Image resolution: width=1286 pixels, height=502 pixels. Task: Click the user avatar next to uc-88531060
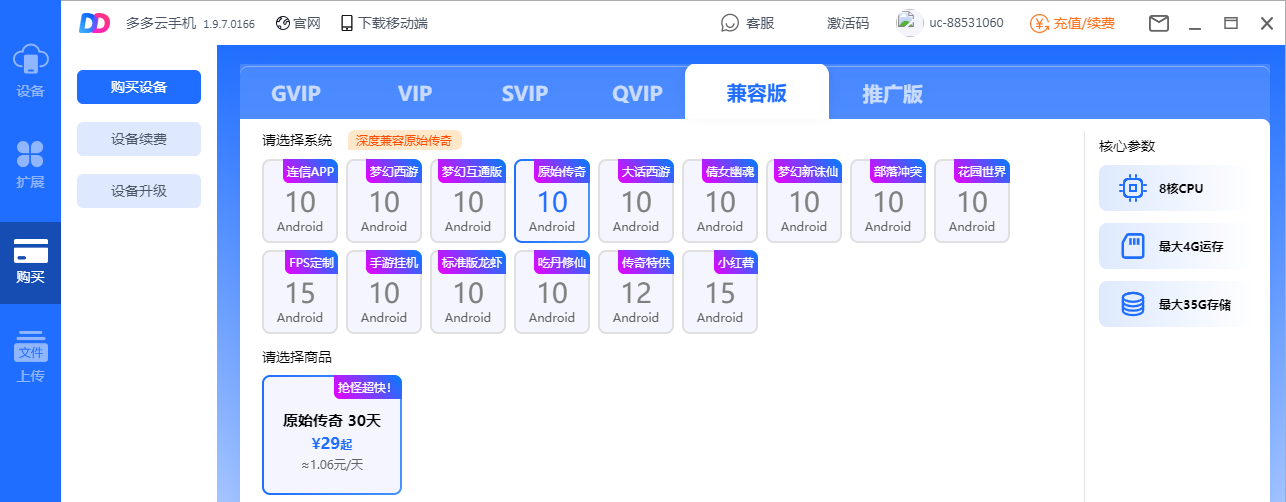(909, 23)
